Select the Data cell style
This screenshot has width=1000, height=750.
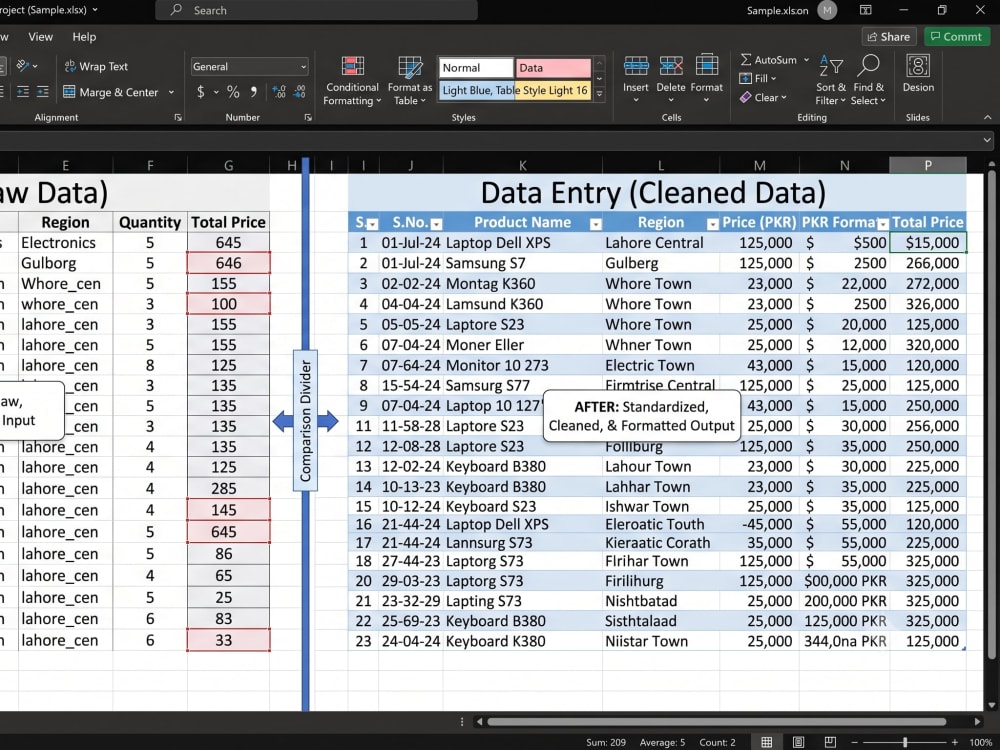pyautogui.click(x=553, y=68)
